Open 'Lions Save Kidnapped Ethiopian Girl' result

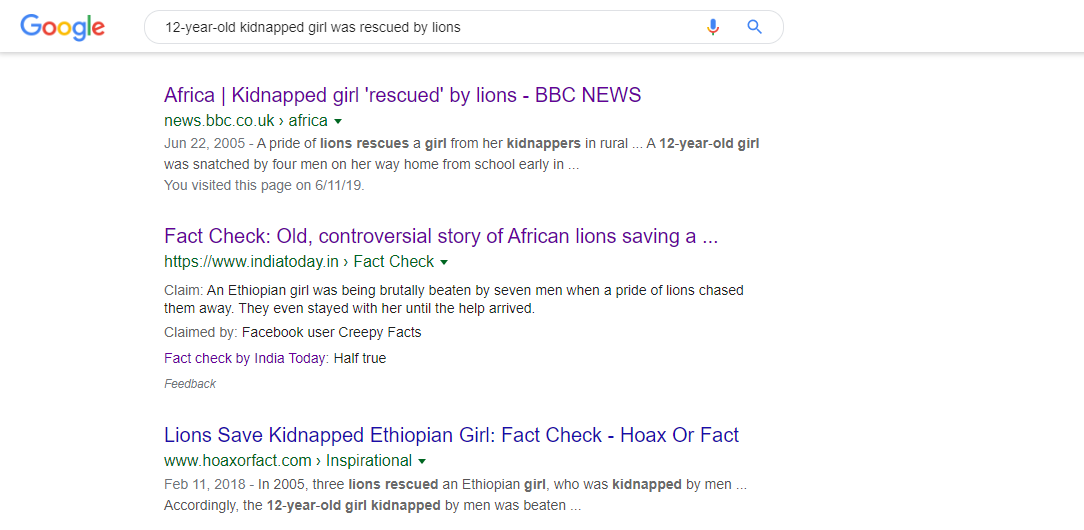(451, 435)
